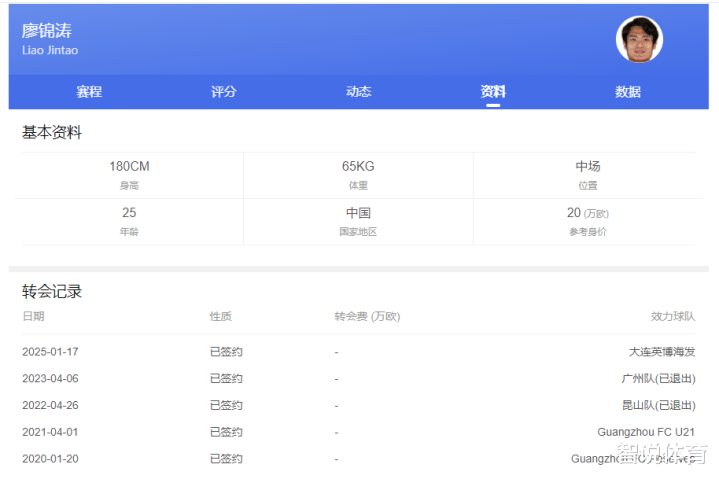Open the 大连英博海发 team link
The height and width of the screenshot is (479, 719).
661,352
